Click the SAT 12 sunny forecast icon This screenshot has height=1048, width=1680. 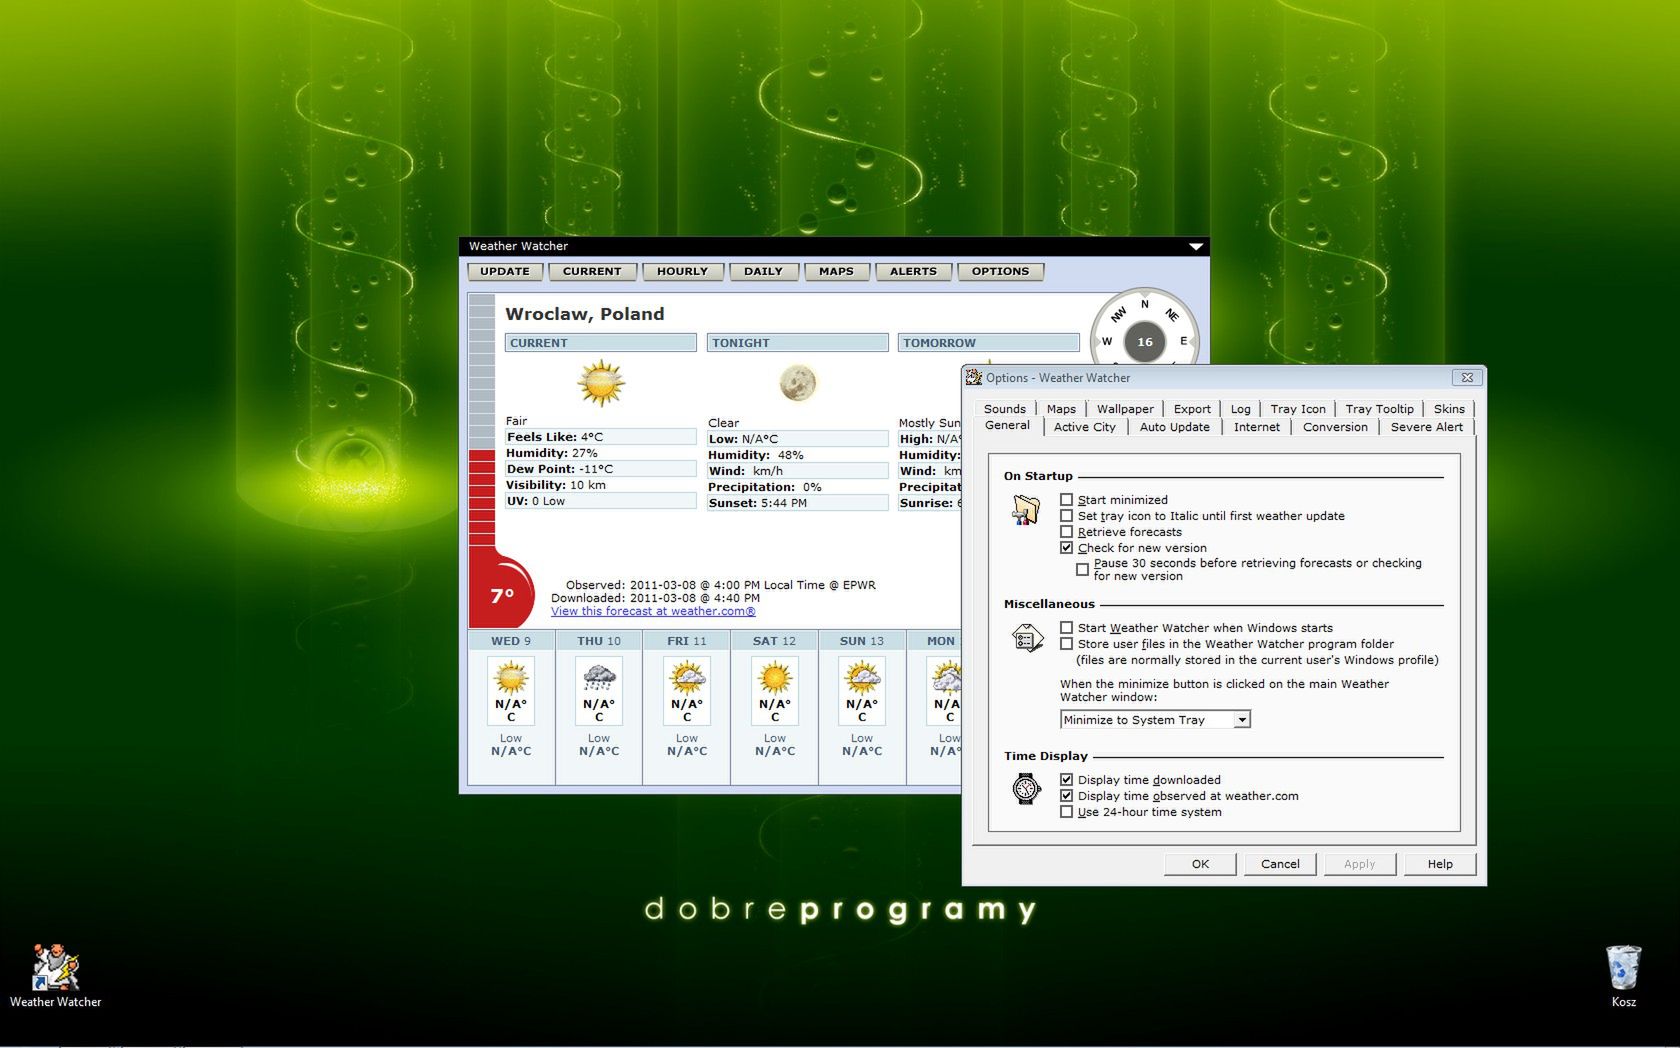coord(775,677)
